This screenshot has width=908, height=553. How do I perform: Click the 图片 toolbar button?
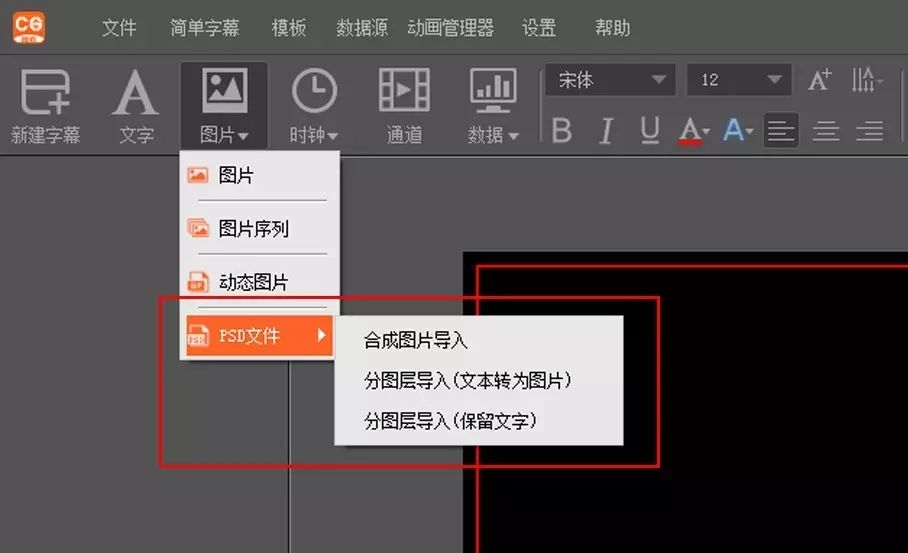[x=224, y=106]
